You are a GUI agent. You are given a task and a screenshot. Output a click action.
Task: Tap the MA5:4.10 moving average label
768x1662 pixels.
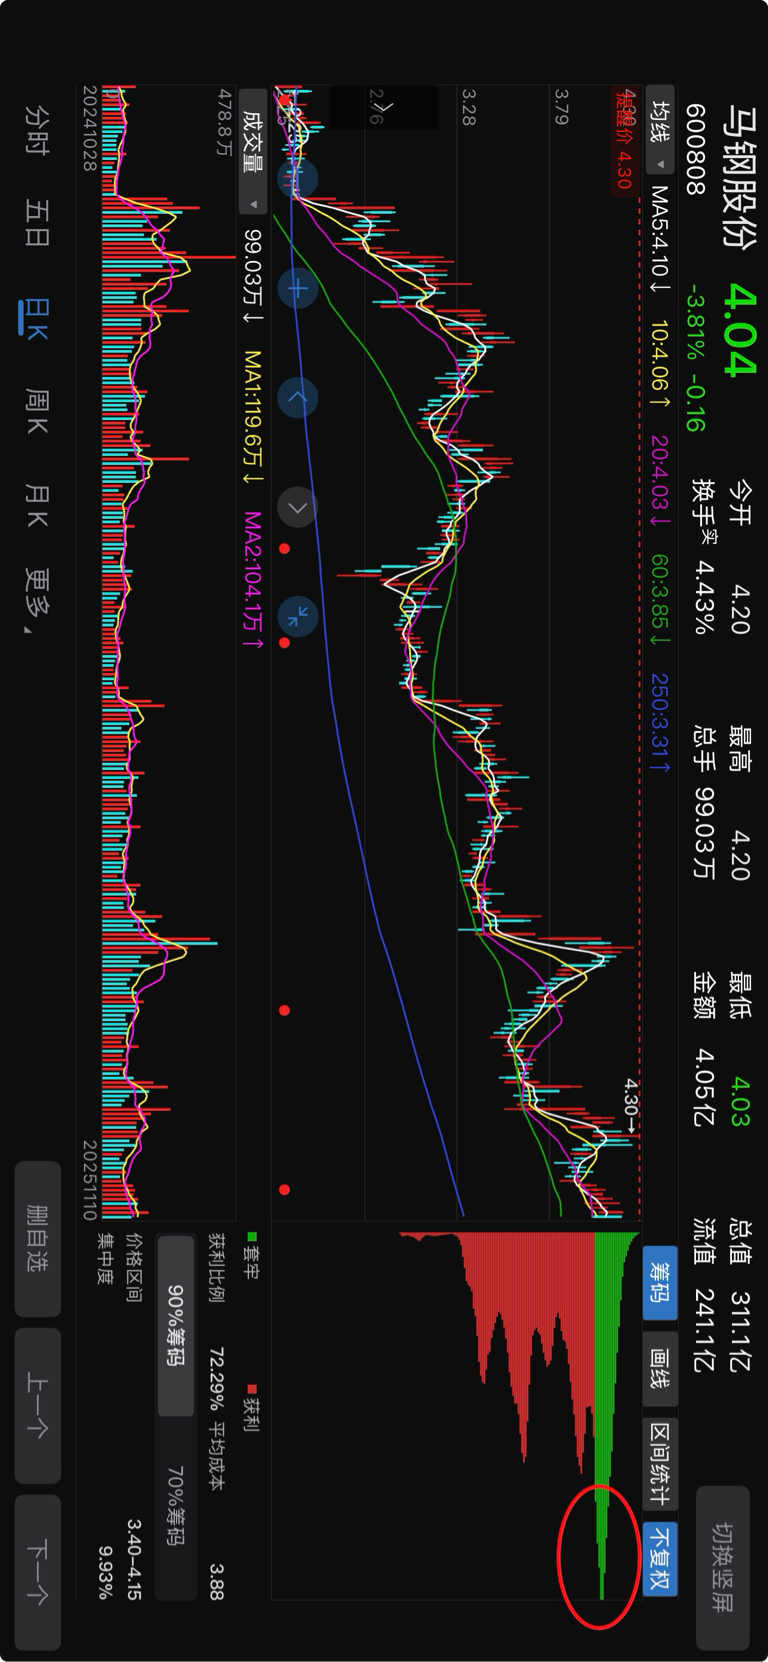tap(660, 238)
